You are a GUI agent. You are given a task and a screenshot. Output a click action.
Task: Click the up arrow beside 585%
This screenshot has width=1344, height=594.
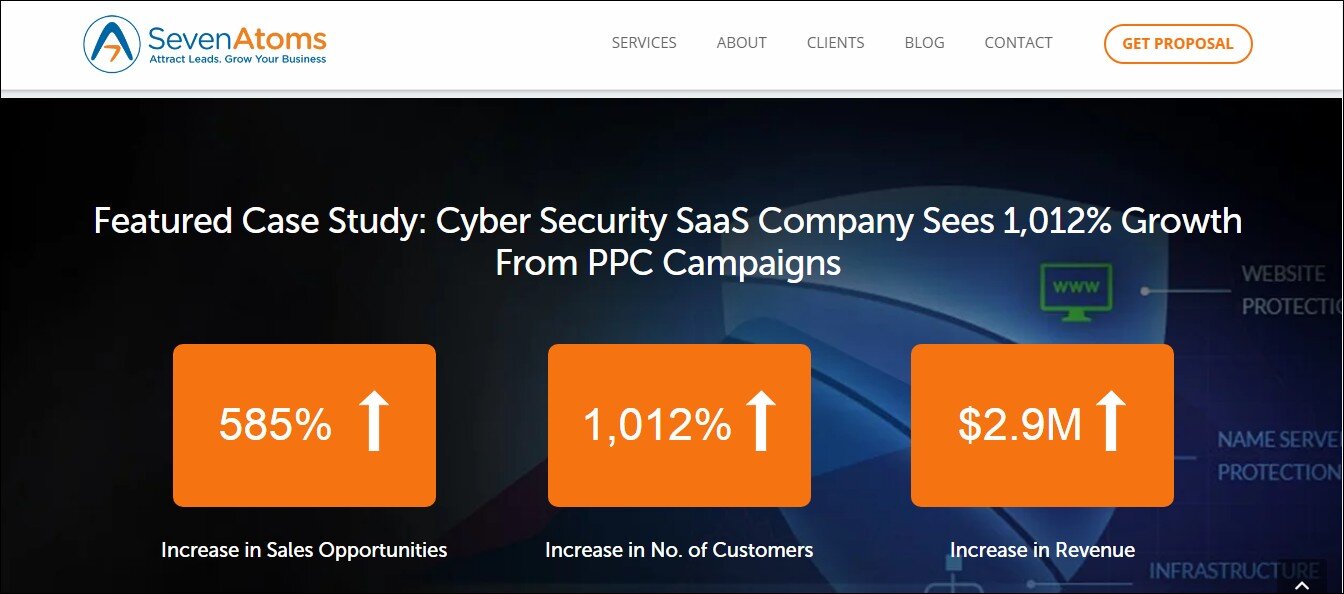(x=373, y=421)
